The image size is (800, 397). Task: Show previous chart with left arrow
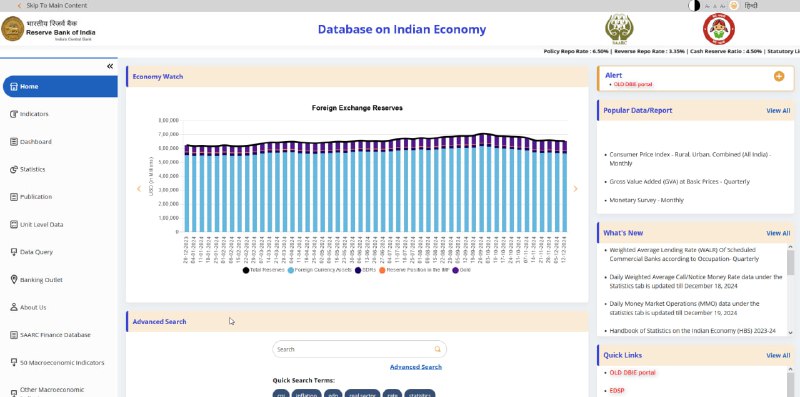(x=139, y=189)
